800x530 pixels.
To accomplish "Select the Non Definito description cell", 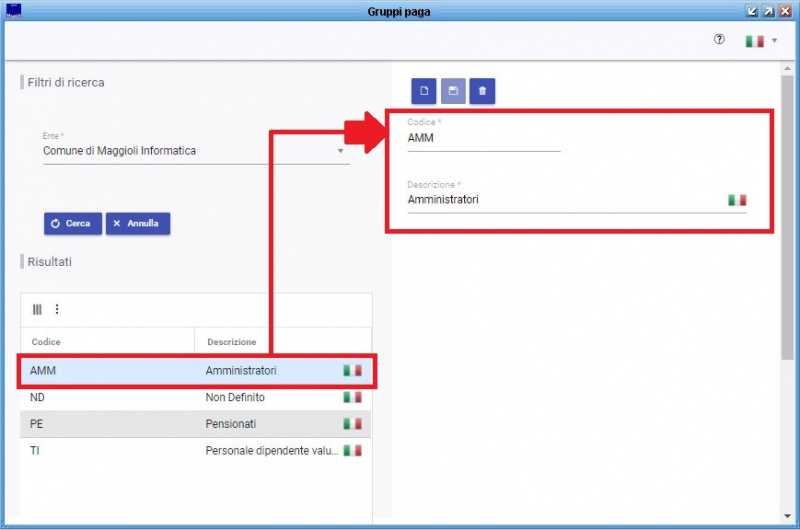I will tap(235, 397).
